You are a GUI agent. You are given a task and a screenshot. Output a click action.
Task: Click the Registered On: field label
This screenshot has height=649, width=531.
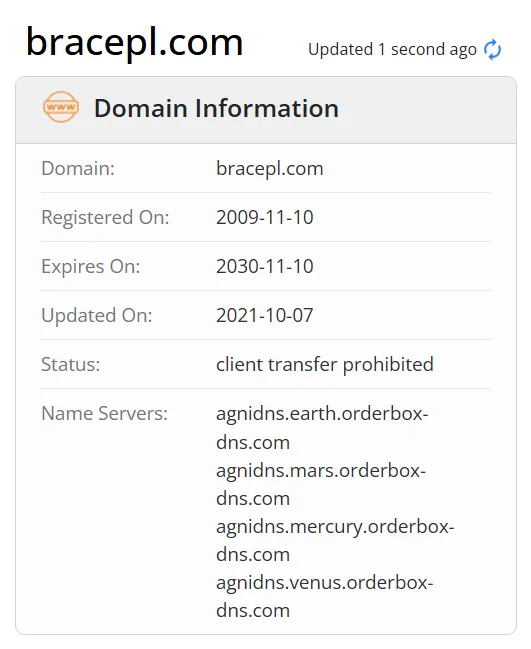pos(105,218)
